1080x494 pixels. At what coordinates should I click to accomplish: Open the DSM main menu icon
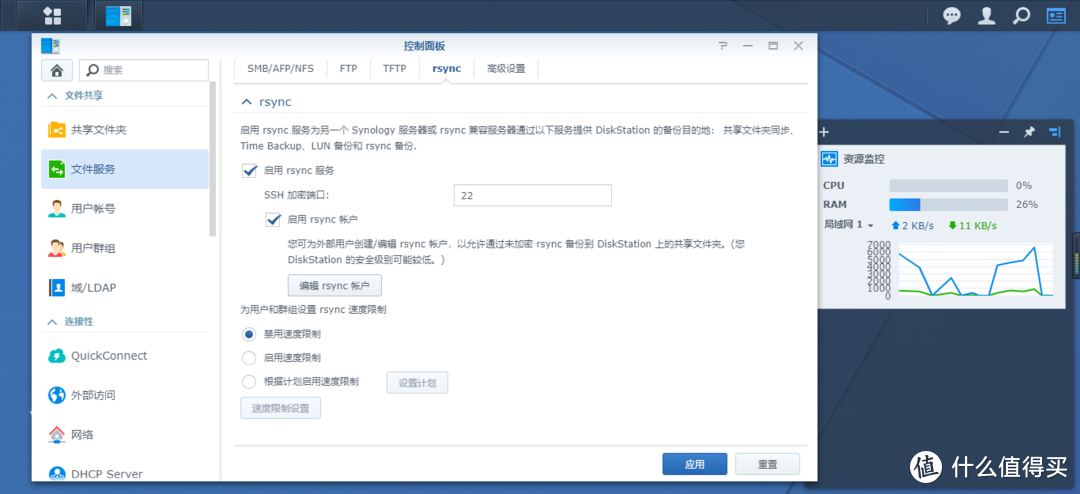click(x=52, y=15)
